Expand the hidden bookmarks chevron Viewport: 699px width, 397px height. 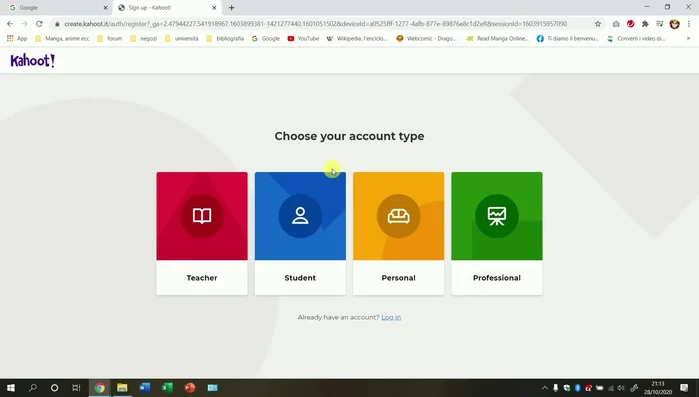(688, 39)
